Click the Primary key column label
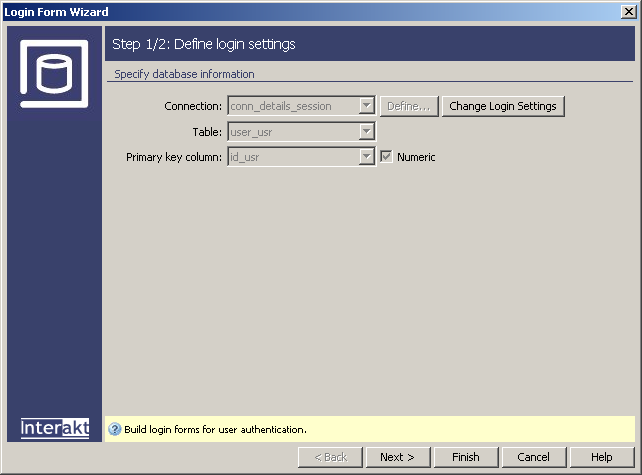The width and height of the screenshot is (642, 475). 174,157
